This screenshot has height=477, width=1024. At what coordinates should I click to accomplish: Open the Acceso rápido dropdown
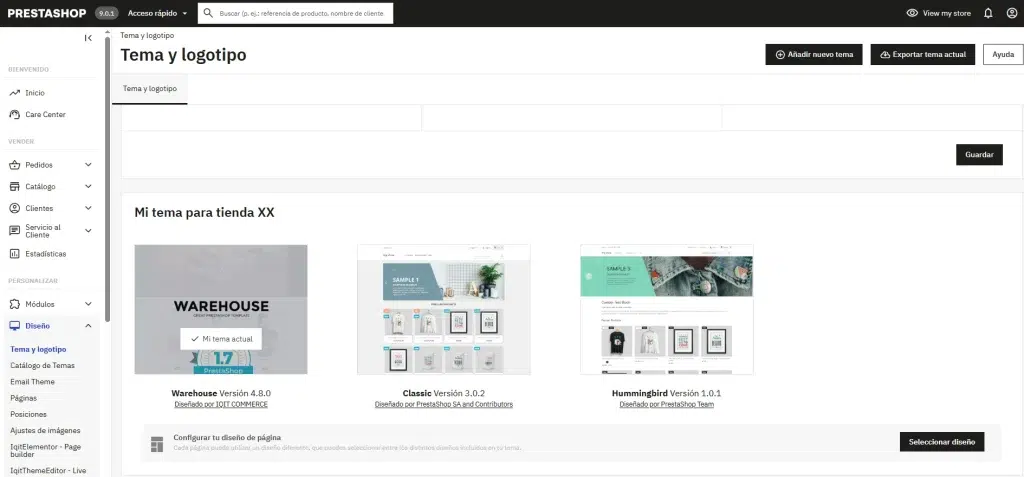click(157, 13)
